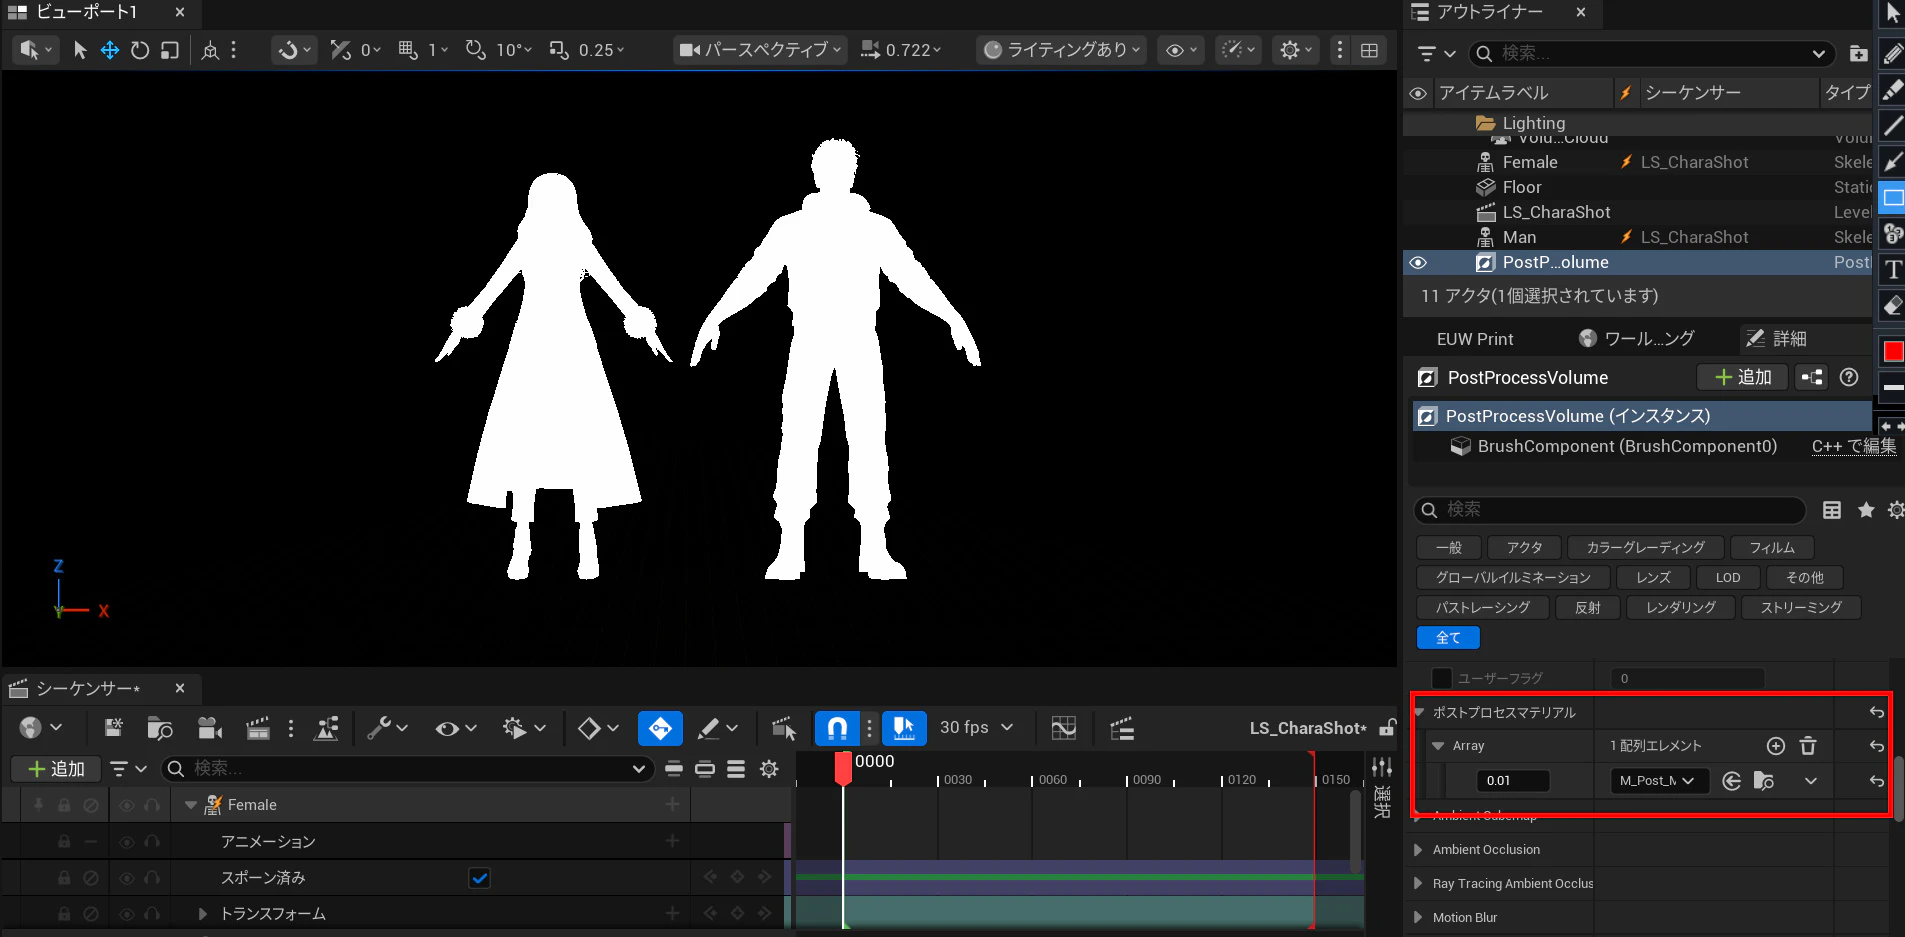Click the sequencer save sequence icon

pyautogui.click(x=113, y=728)
